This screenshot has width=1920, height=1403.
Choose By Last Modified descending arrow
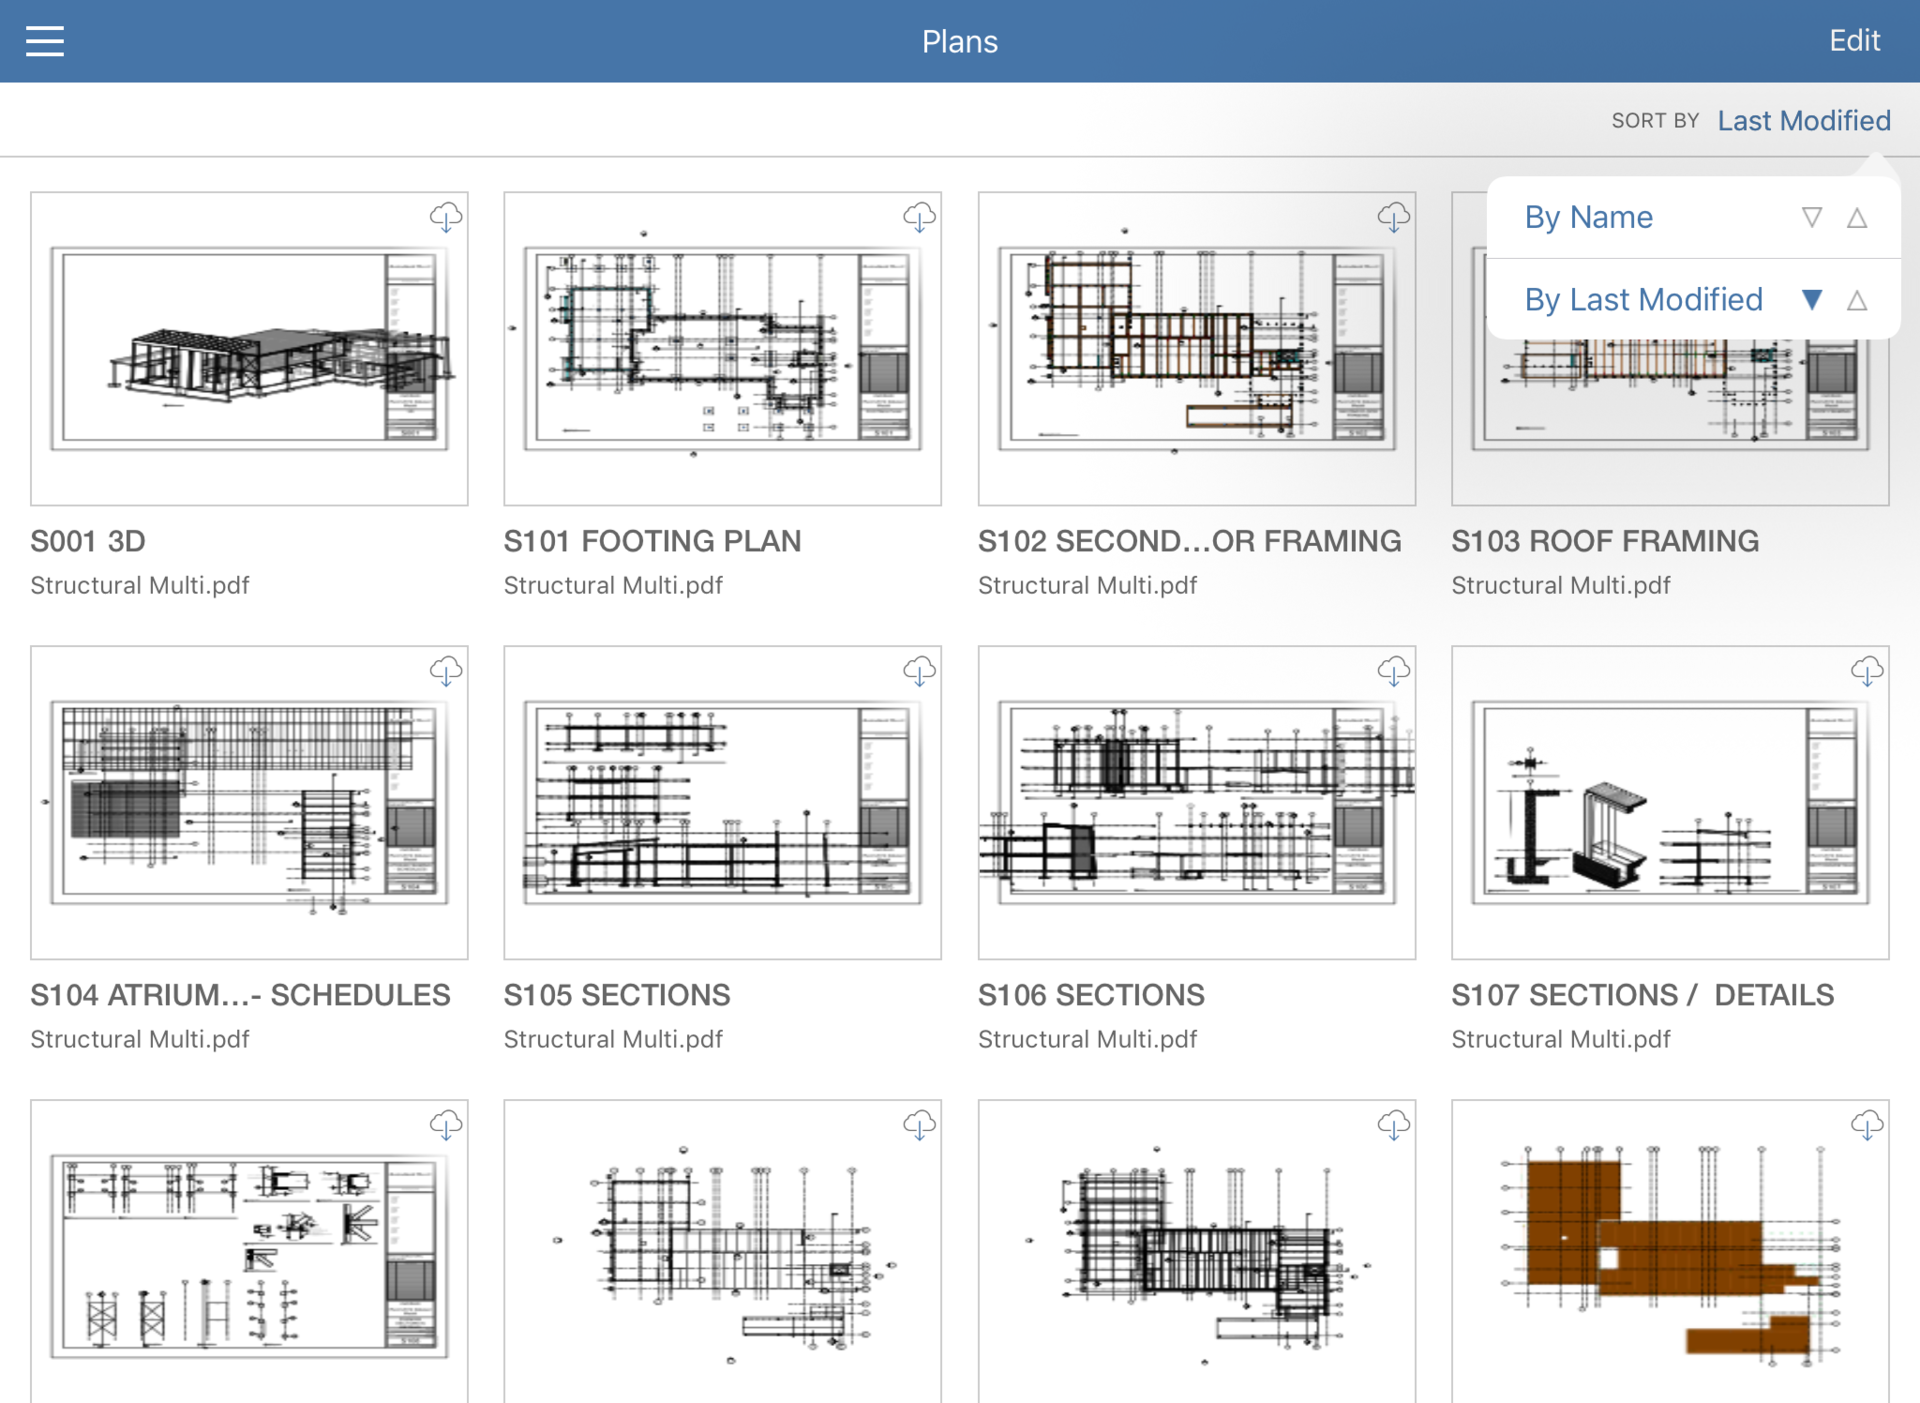tap(1811, 299)
